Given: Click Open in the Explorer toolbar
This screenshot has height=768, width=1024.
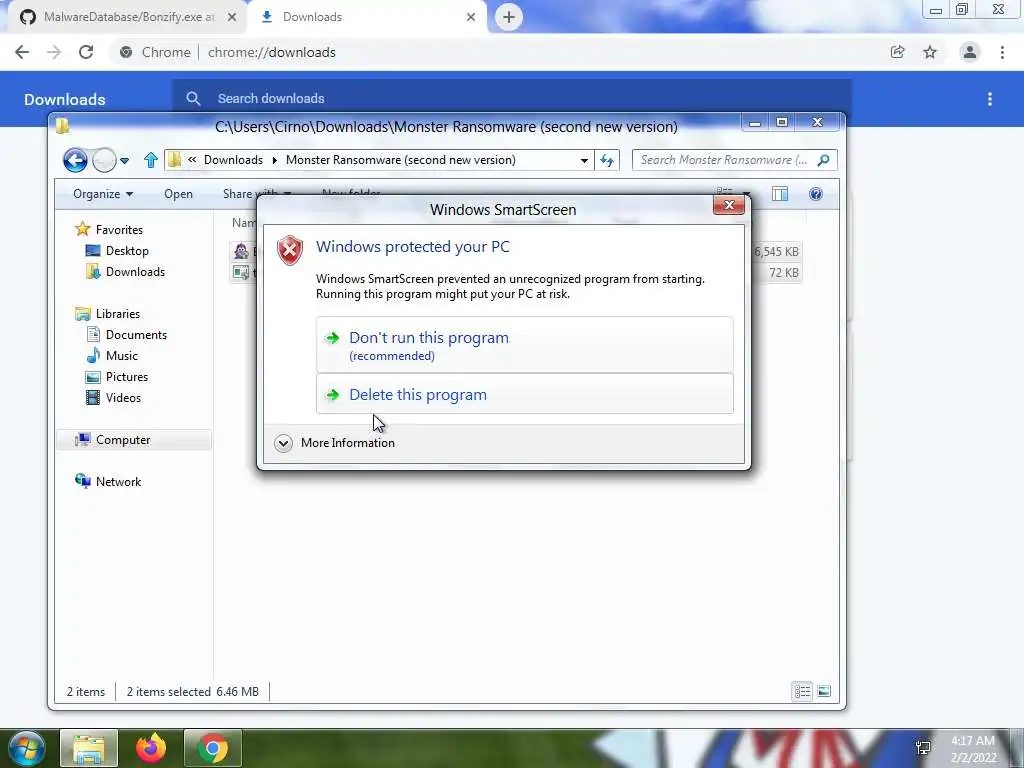Looking at the screenshot, I should (x=178, y=194).
